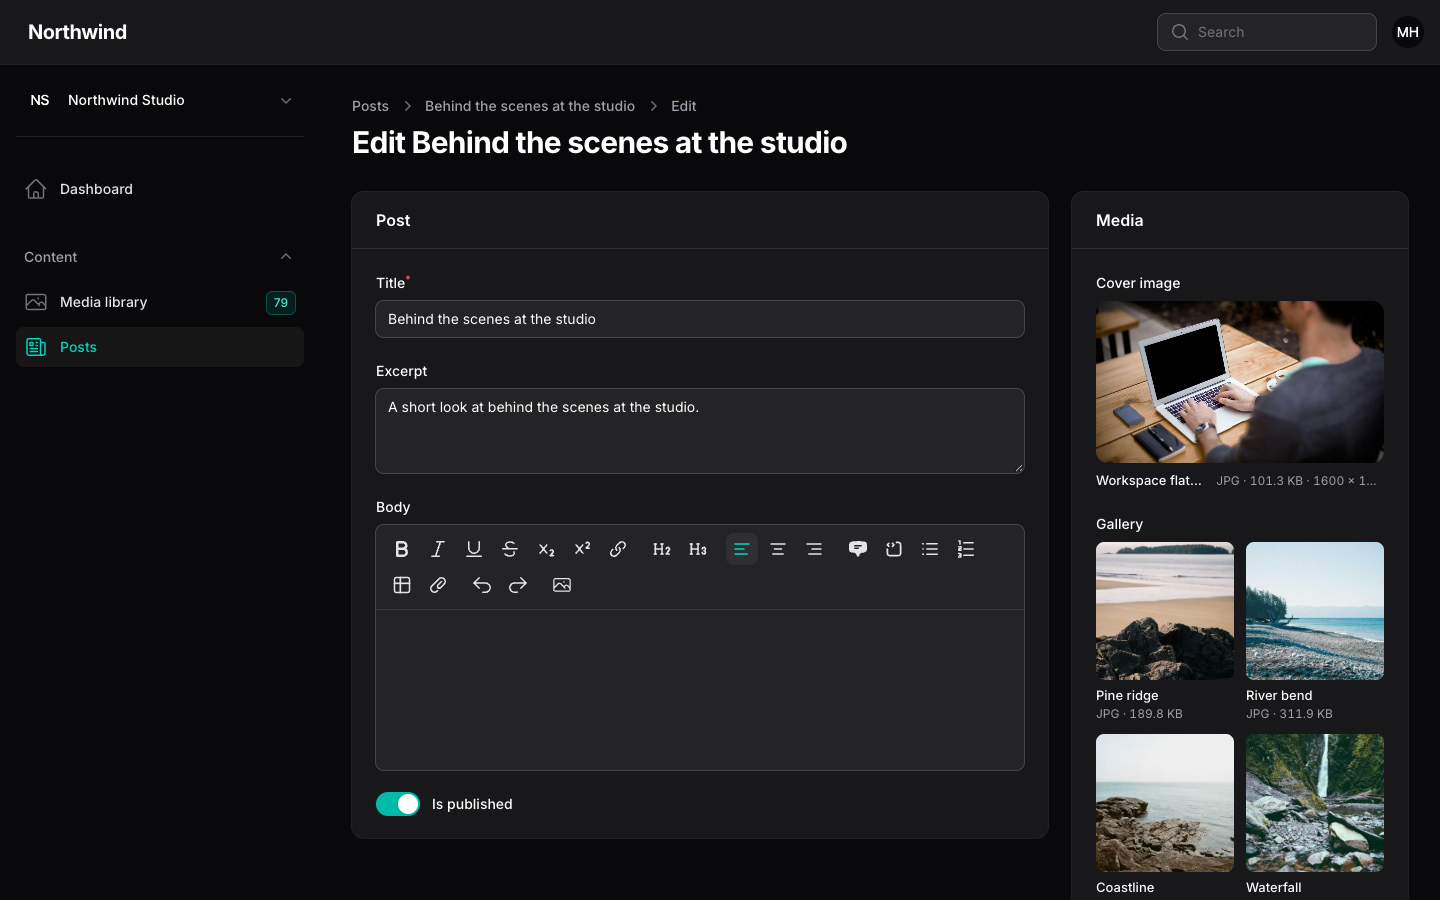
Task: Open the Waterfall gallery image
Action: 1315,803
